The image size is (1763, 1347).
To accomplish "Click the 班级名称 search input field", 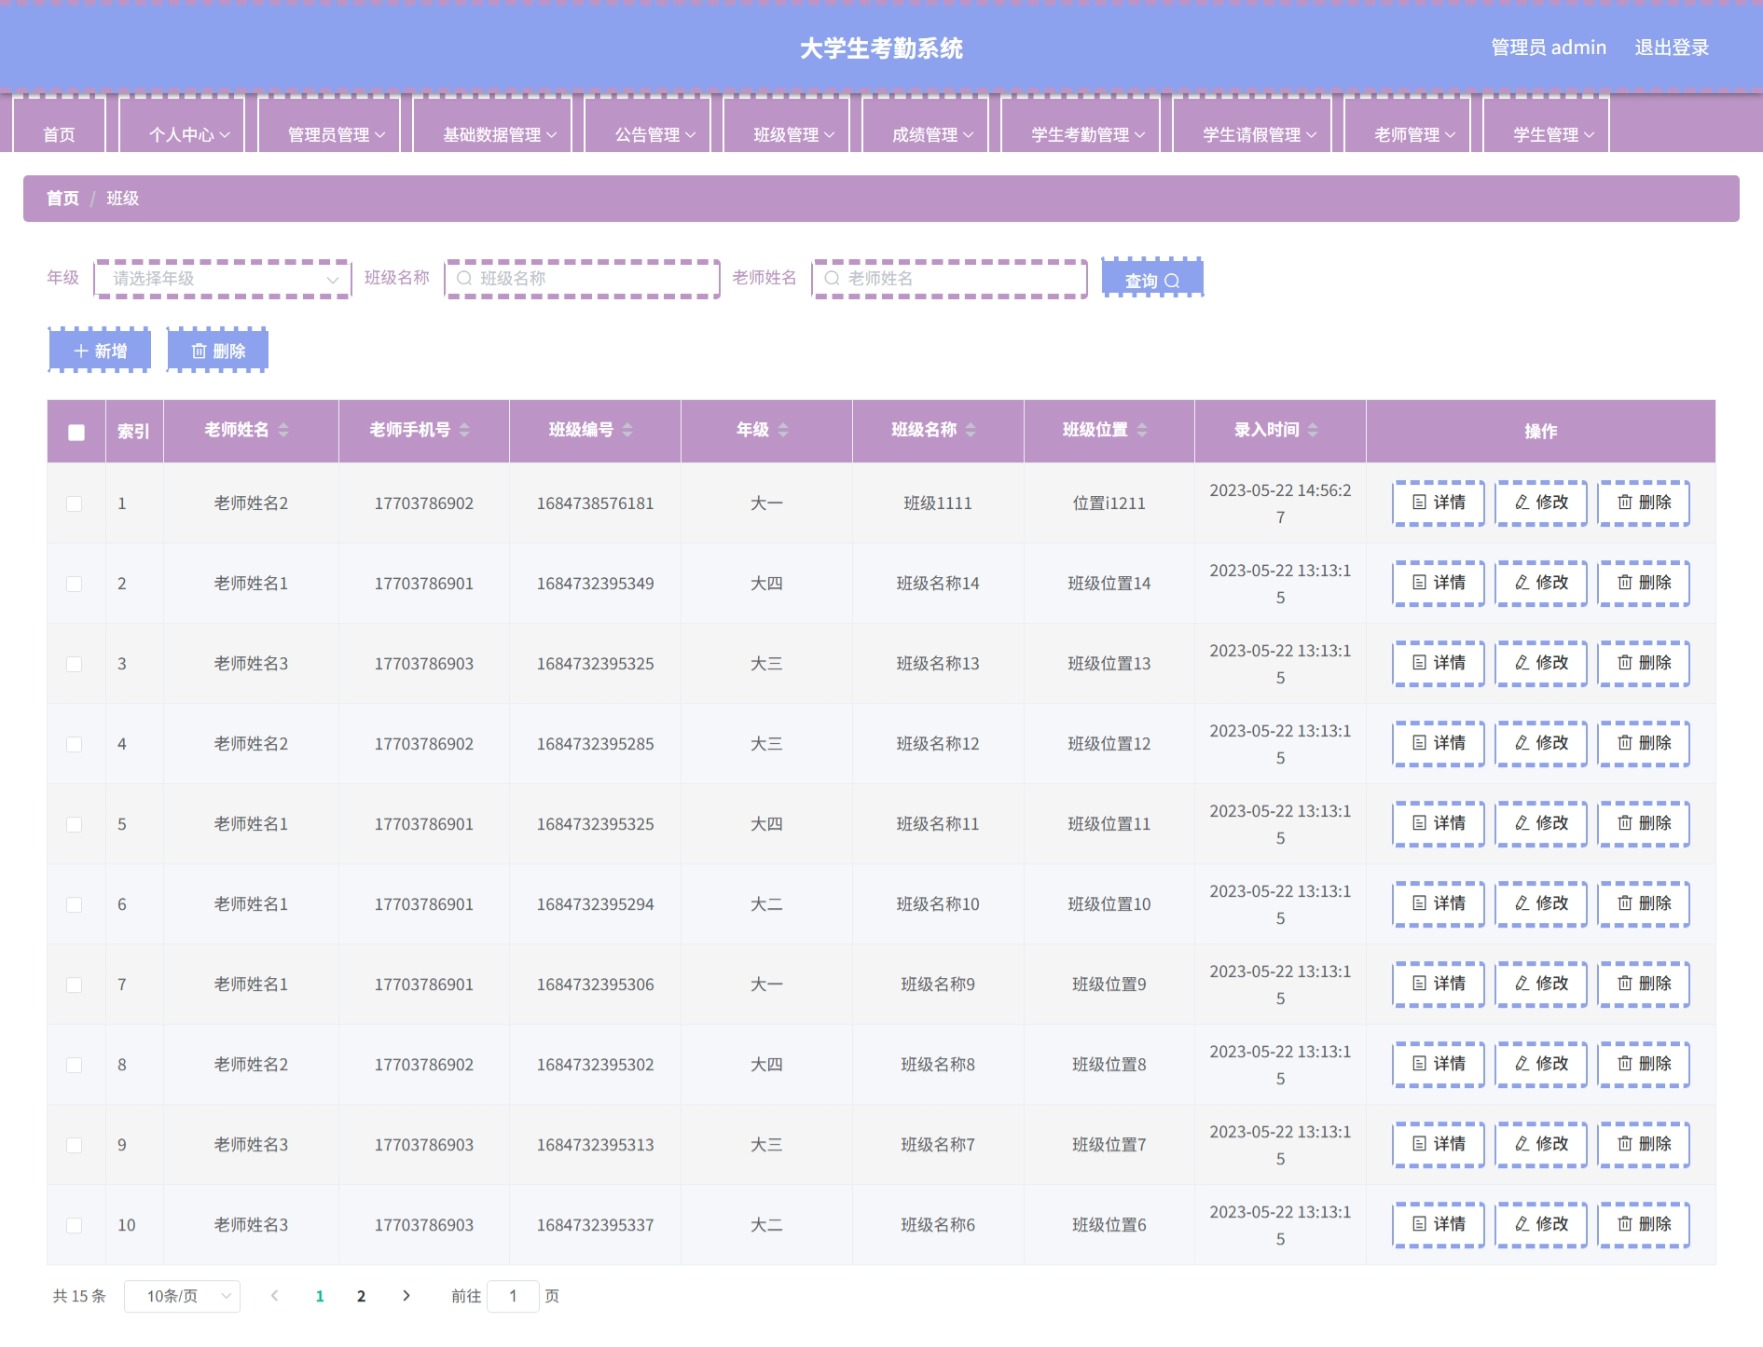I will 583,279.
